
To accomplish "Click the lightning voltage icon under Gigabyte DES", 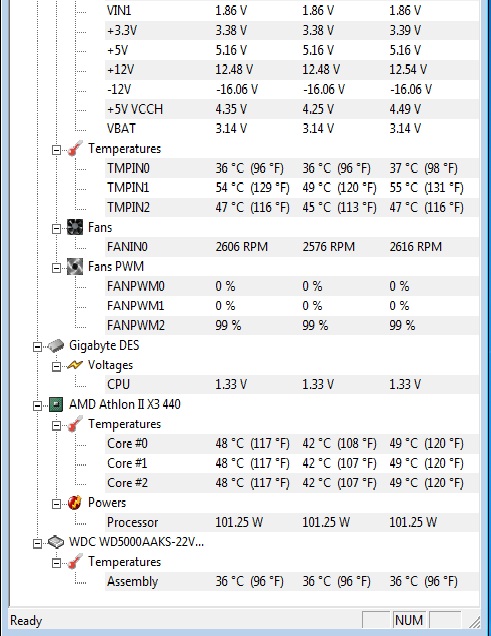I will (x=75, y=365).
